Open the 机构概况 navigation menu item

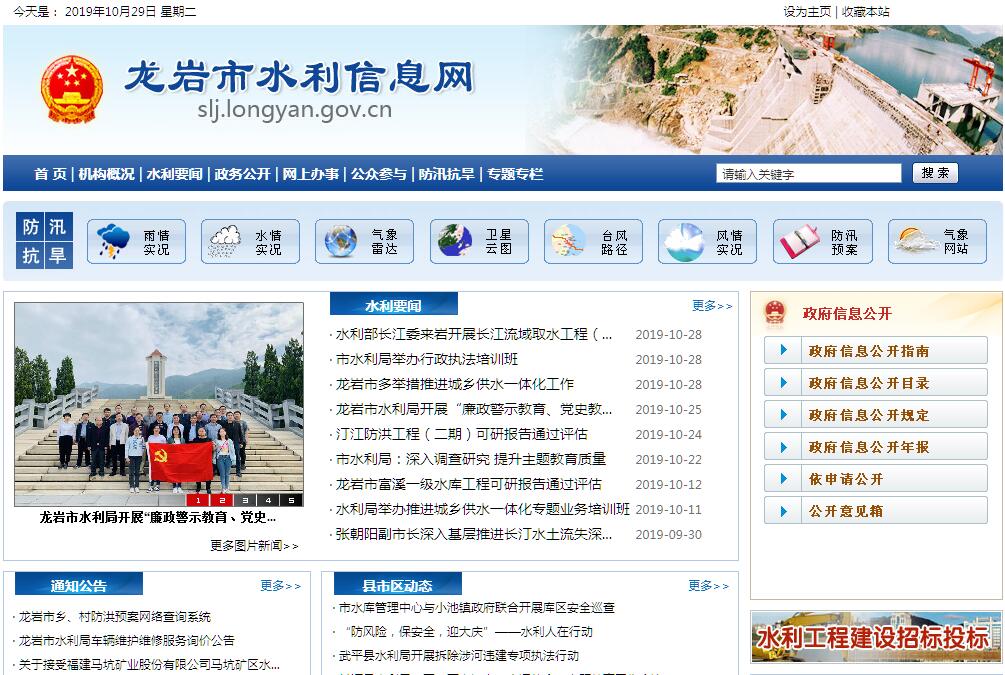click(106, 174)
